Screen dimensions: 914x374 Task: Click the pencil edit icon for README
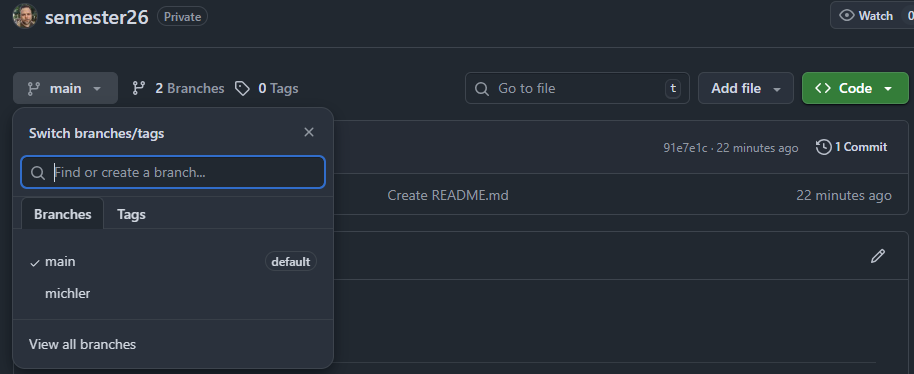[x=877, y=256]
